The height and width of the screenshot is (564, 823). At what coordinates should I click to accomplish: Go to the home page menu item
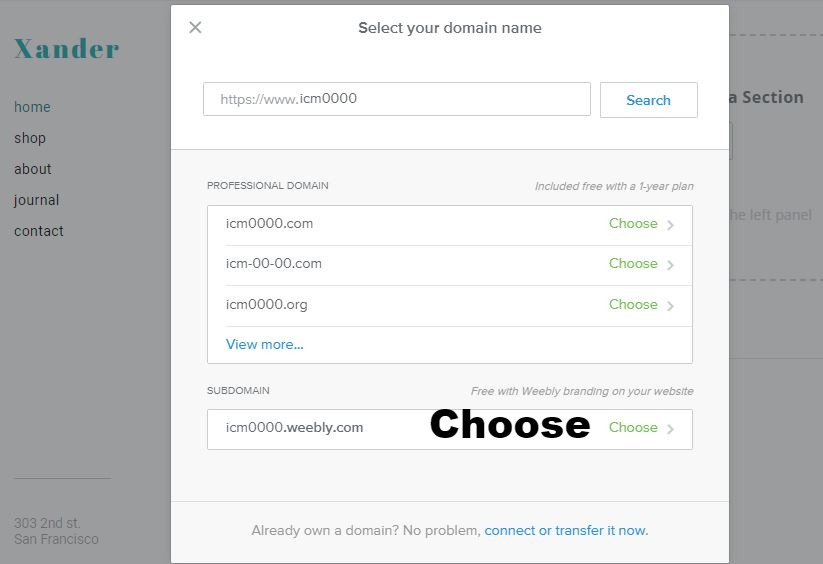click(x=32, y=107)
